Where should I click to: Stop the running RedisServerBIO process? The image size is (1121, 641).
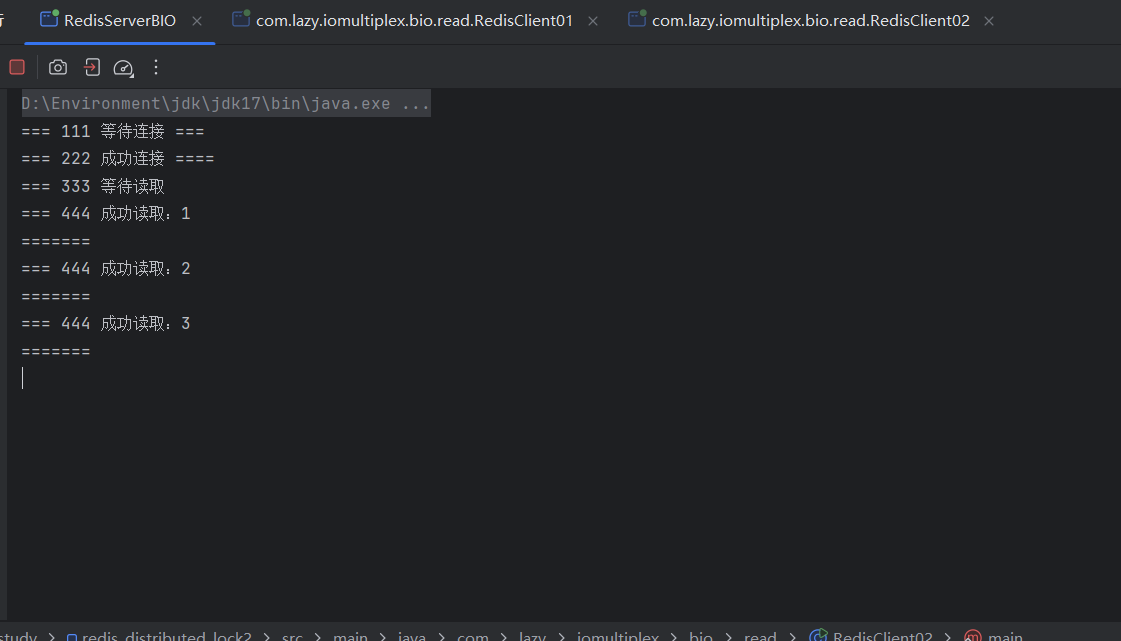click(x=17, y=67)
